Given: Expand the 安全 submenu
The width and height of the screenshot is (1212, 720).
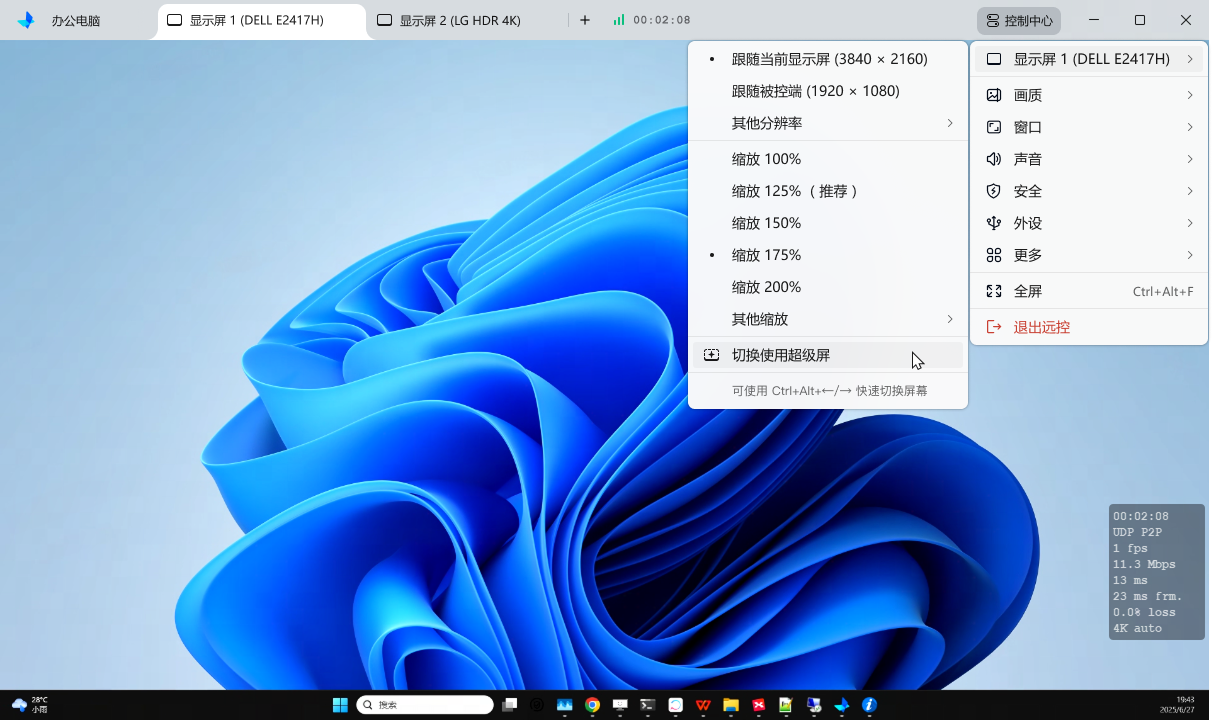Looking at the screenshot, I should click(x=1089, y=191).
